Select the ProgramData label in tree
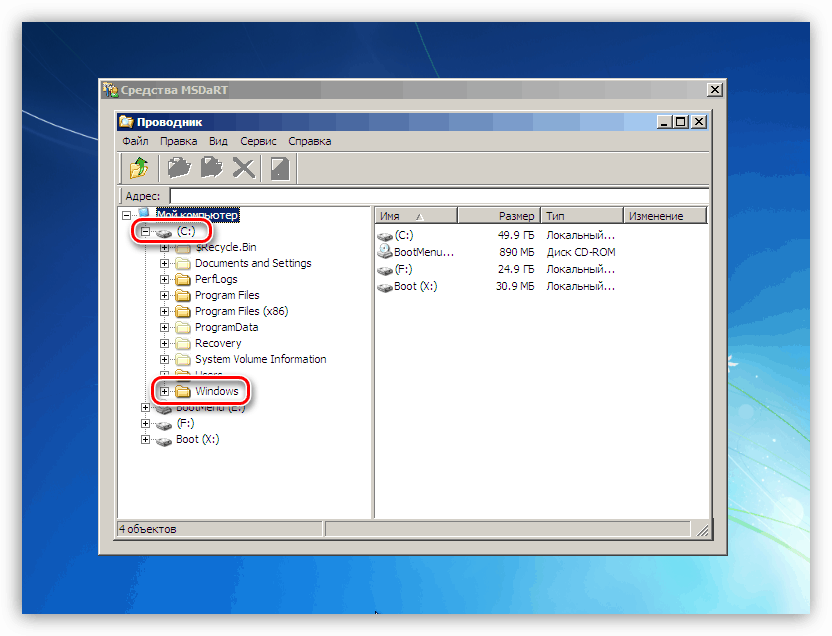This screenshot has width=832, height=636. point(227,327)
